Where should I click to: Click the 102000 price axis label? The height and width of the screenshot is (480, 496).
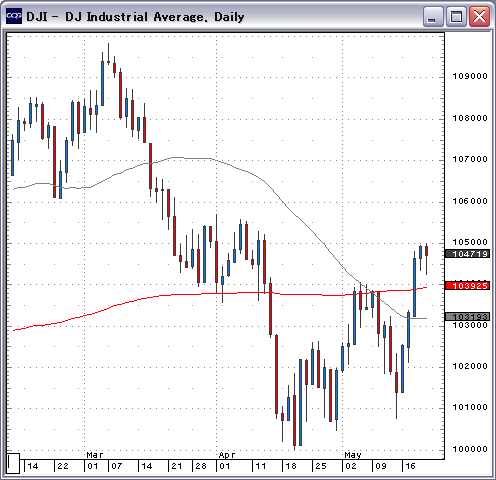point(470,366)
